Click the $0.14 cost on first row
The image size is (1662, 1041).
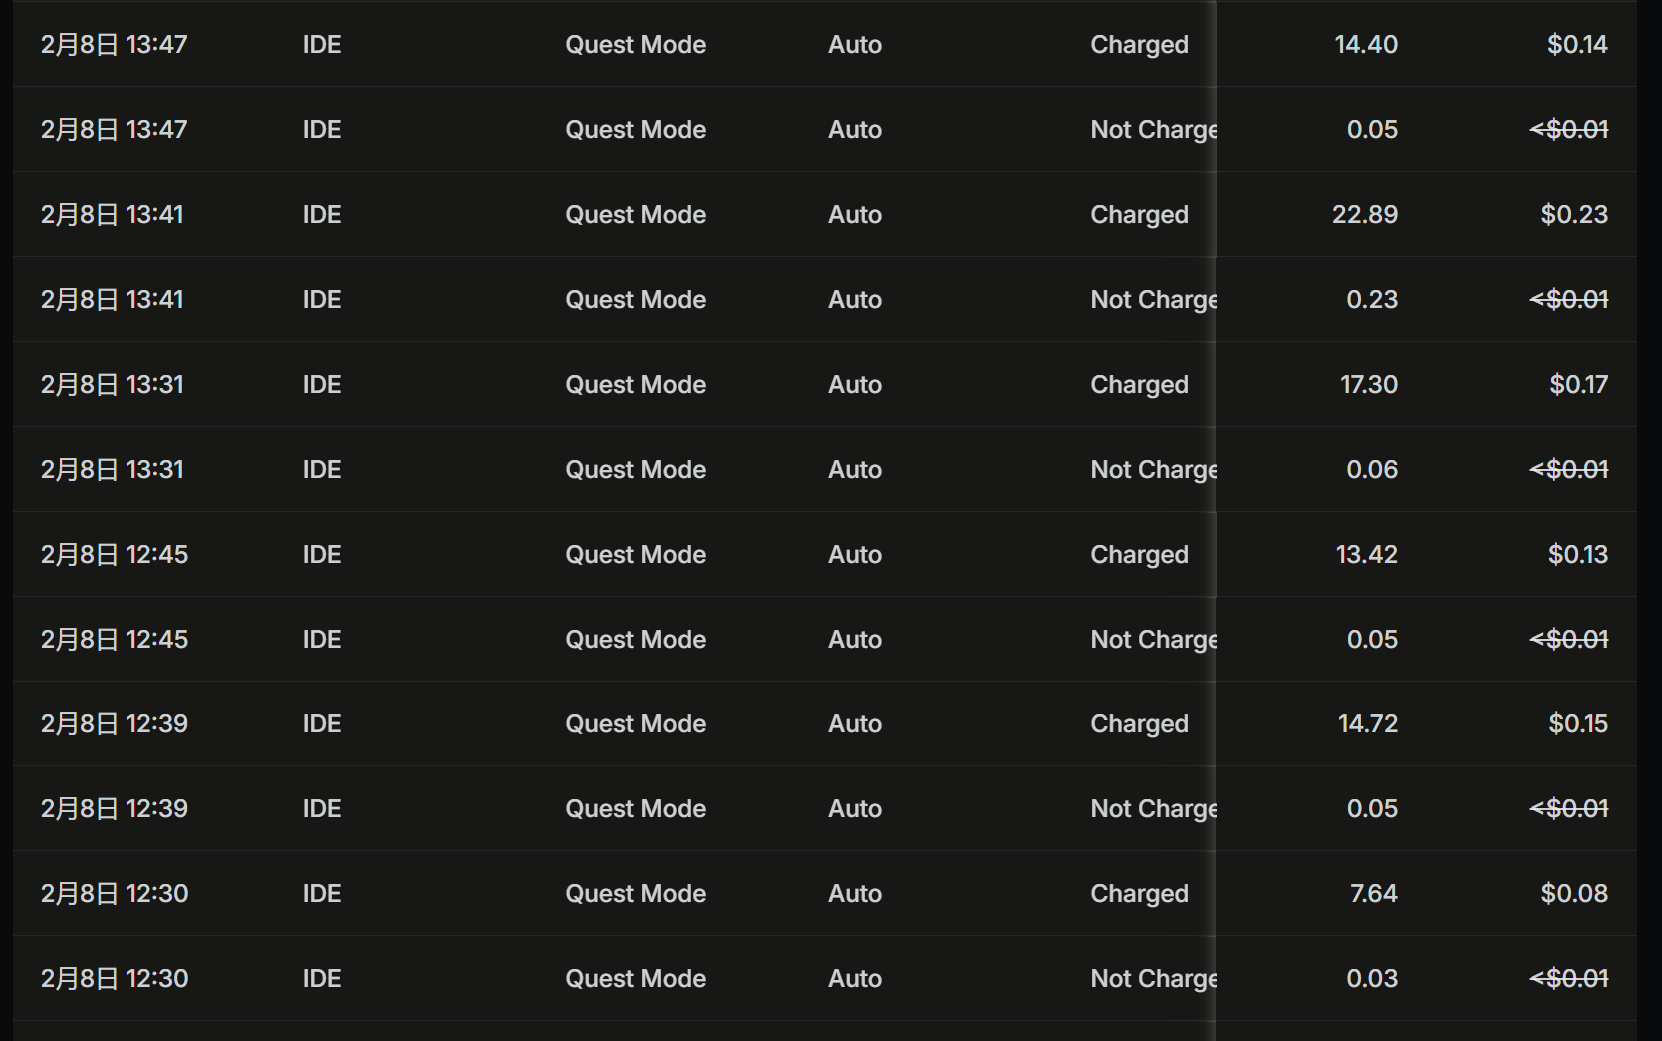click(x=1577, y=44)
